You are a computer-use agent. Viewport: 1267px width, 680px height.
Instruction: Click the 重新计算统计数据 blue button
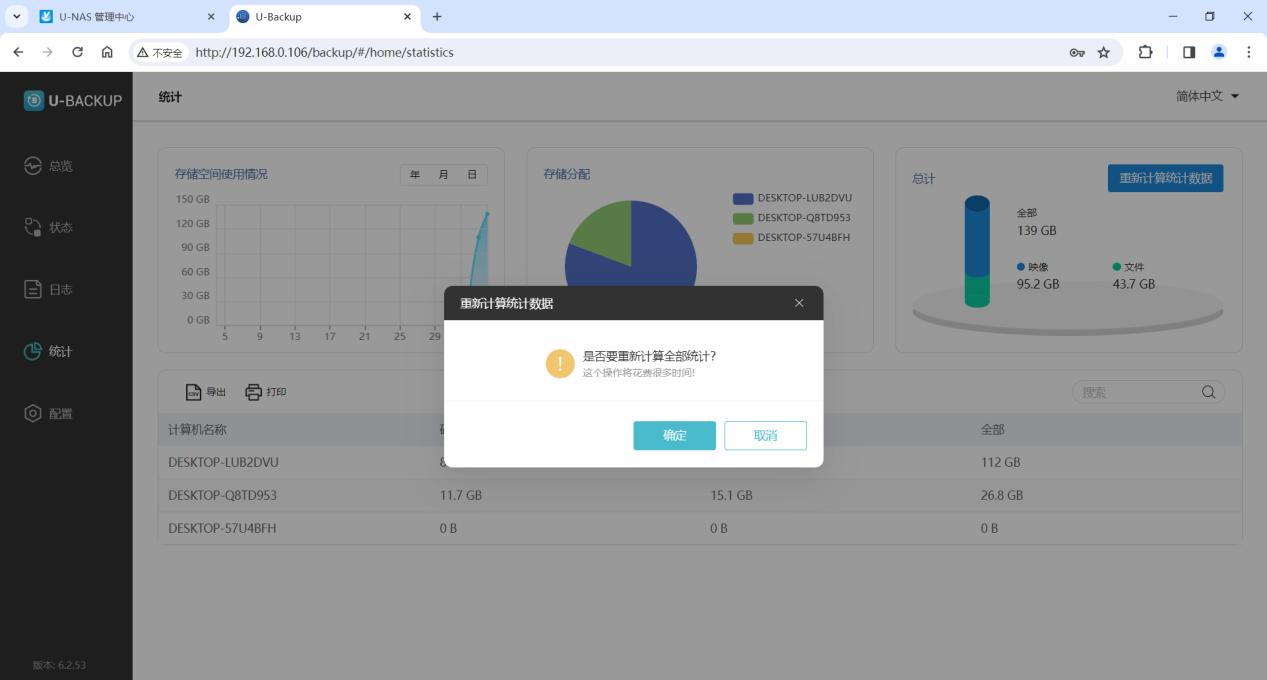pos(1165,178)
